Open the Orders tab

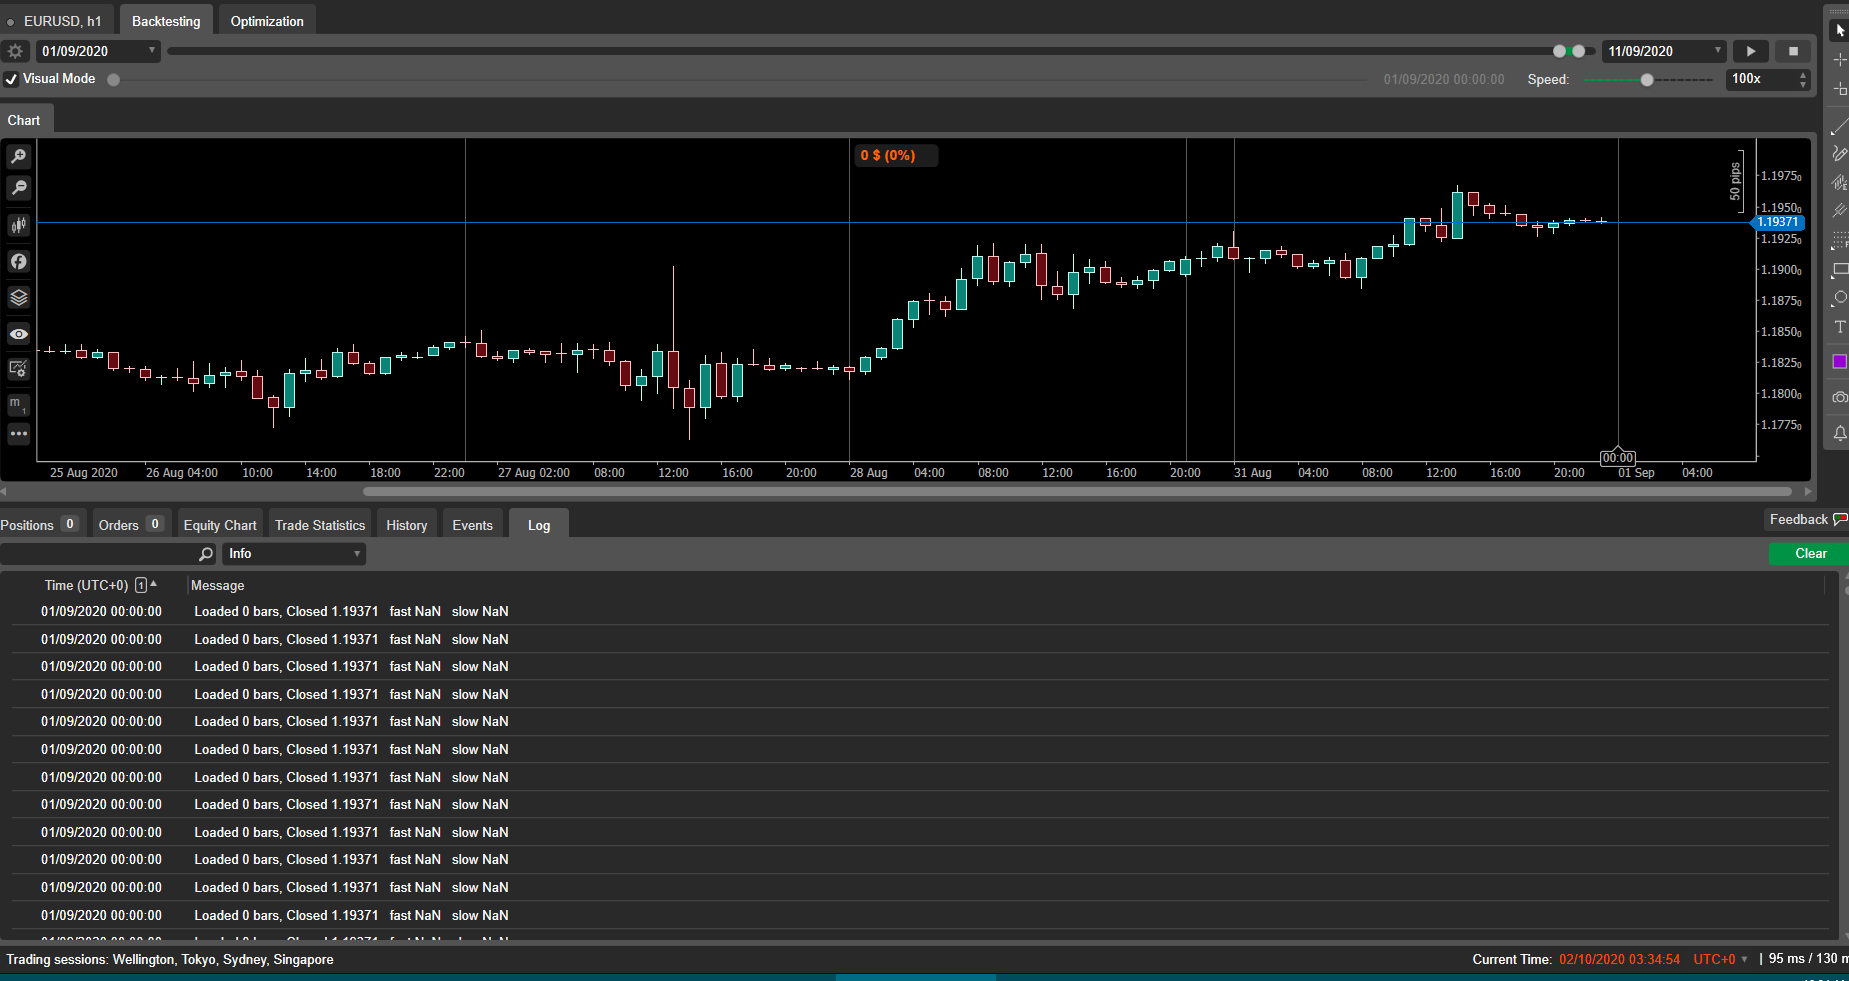130,525
